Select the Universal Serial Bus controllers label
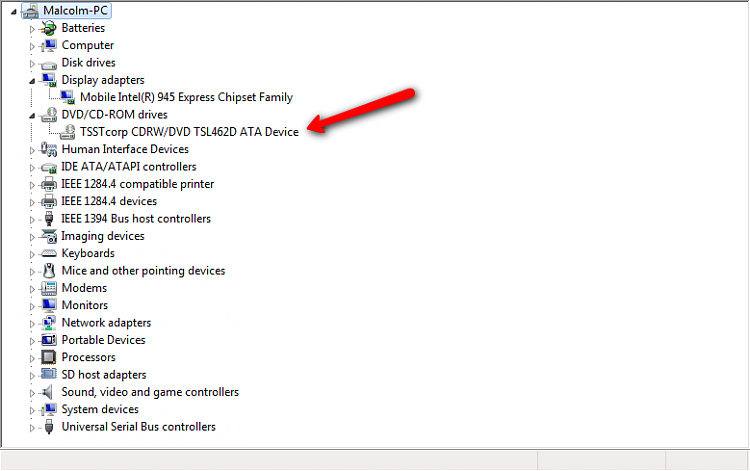Viewport: 750px width, 471px height. point(139,427)
